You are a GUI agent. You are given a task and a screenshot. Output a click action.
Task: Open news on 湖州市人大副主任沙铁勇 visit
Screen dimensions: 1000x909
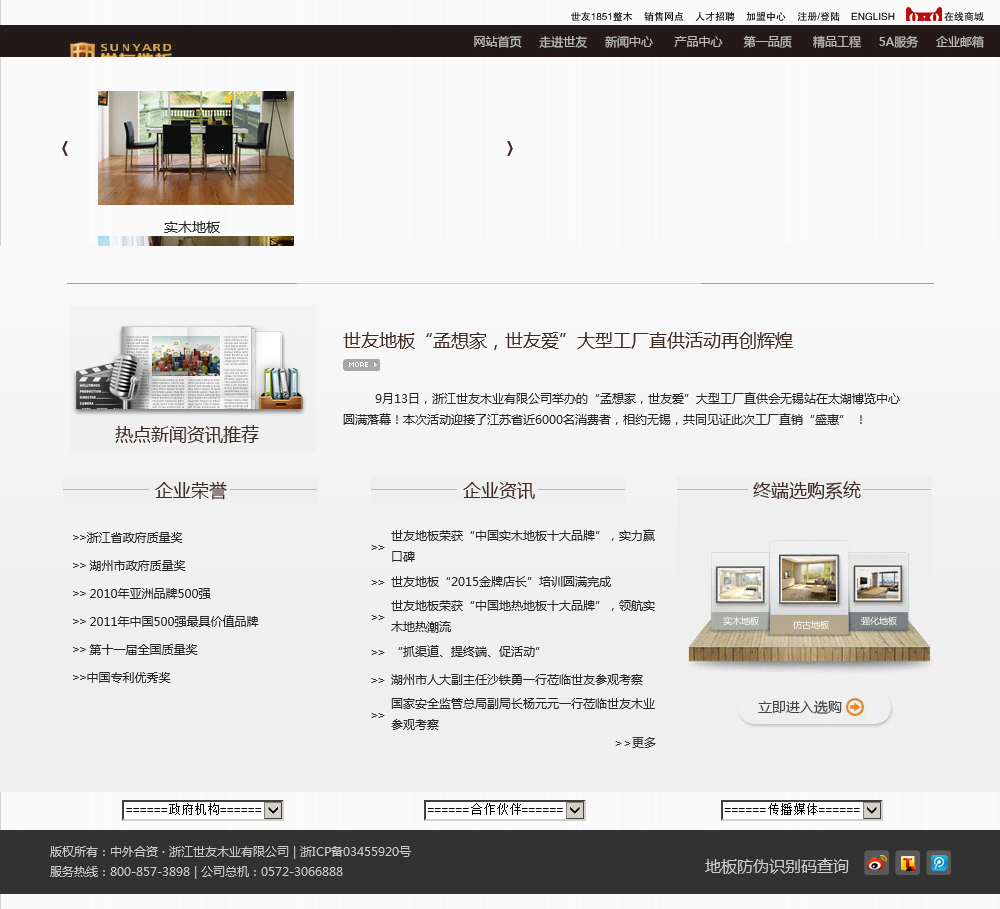(x=517, y=680)
